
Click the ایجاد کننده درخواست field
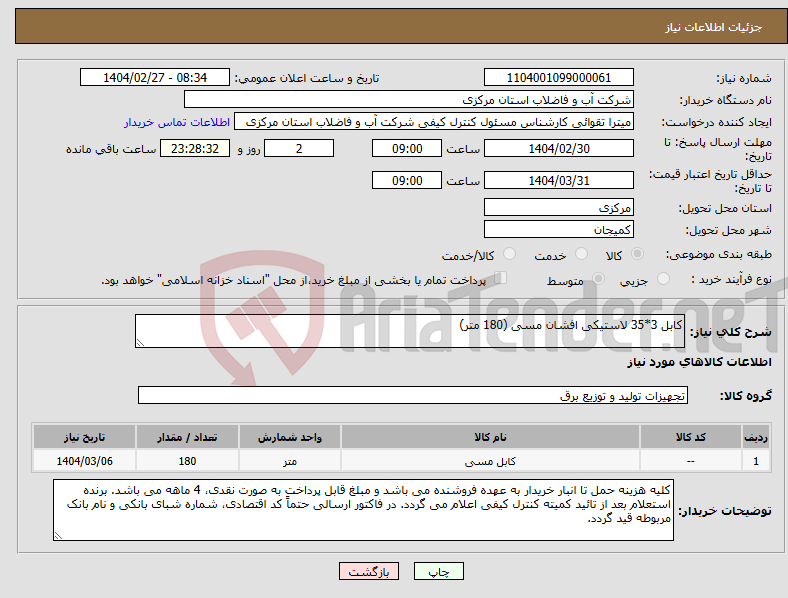point(434,122)
